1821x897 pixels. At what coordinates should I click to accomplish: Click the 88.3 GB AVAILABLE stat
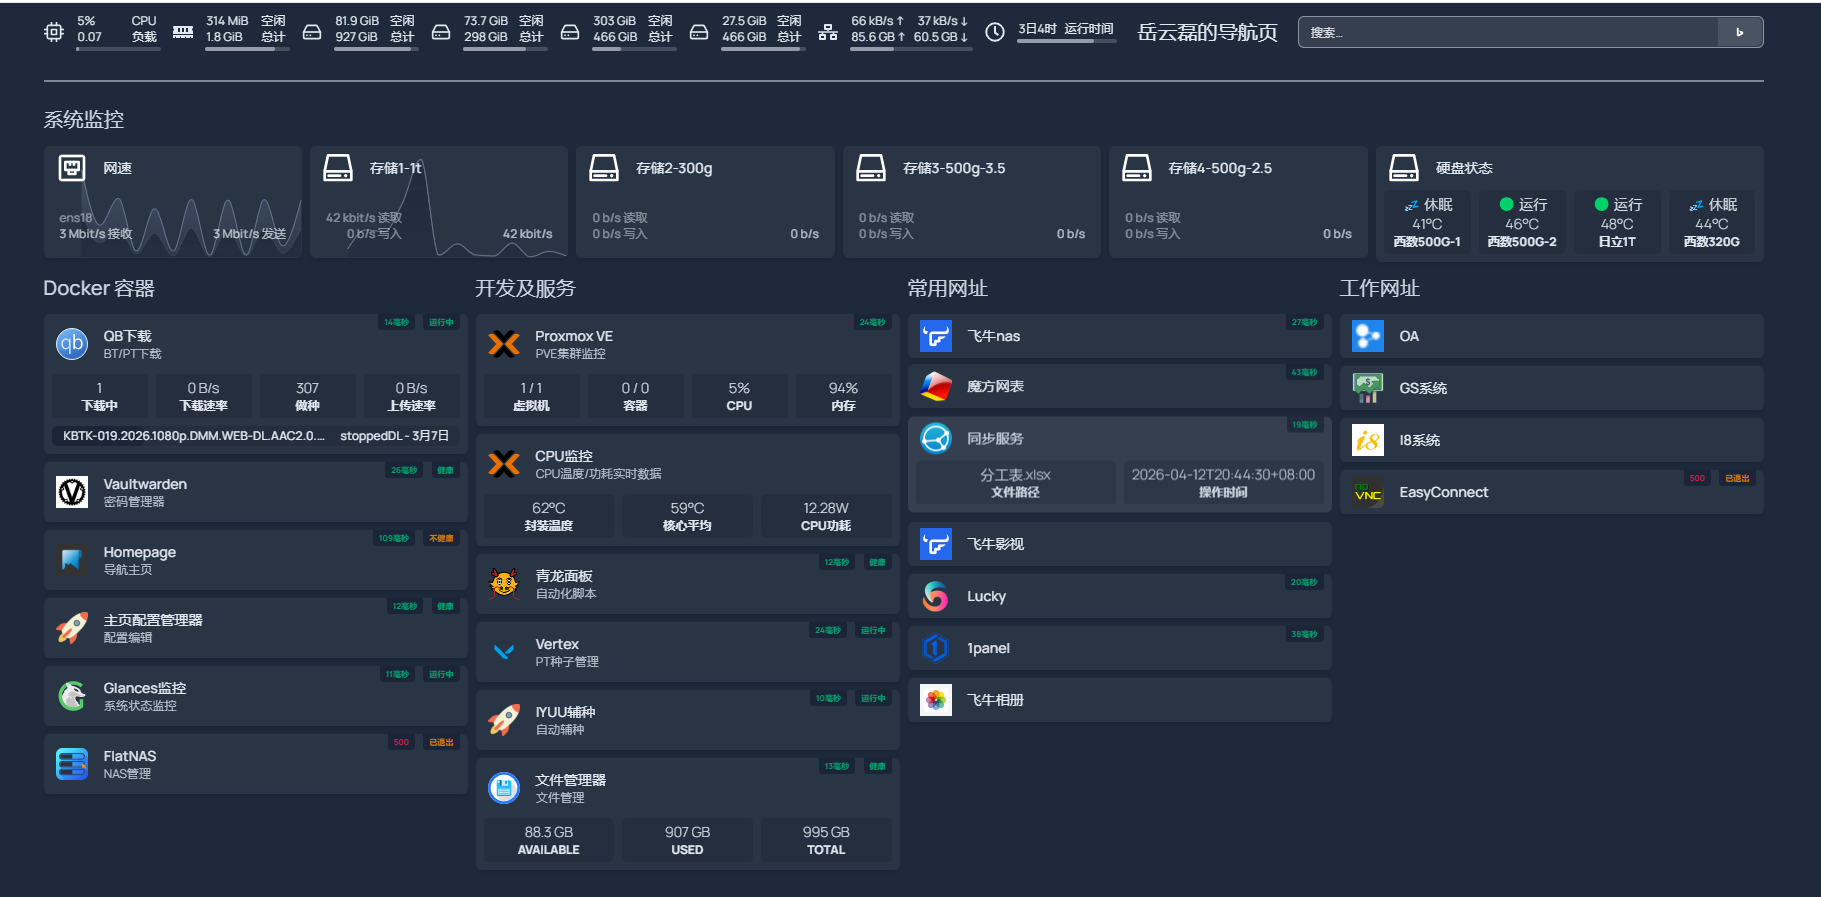pos(549,840)
